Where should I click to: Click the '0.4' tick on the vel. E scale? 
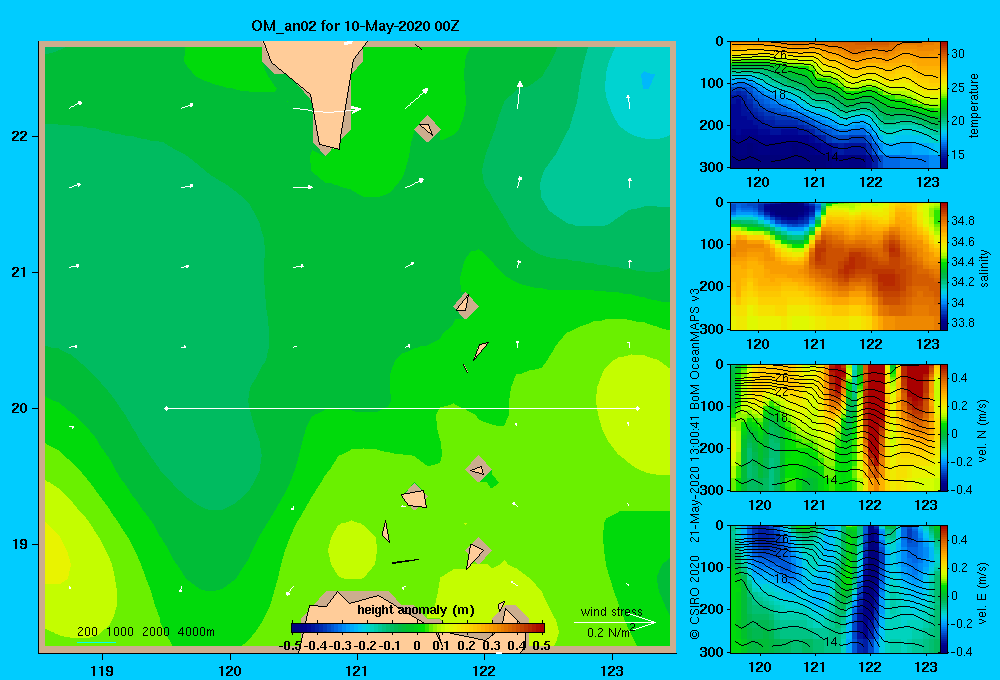(x=959, y=540)
